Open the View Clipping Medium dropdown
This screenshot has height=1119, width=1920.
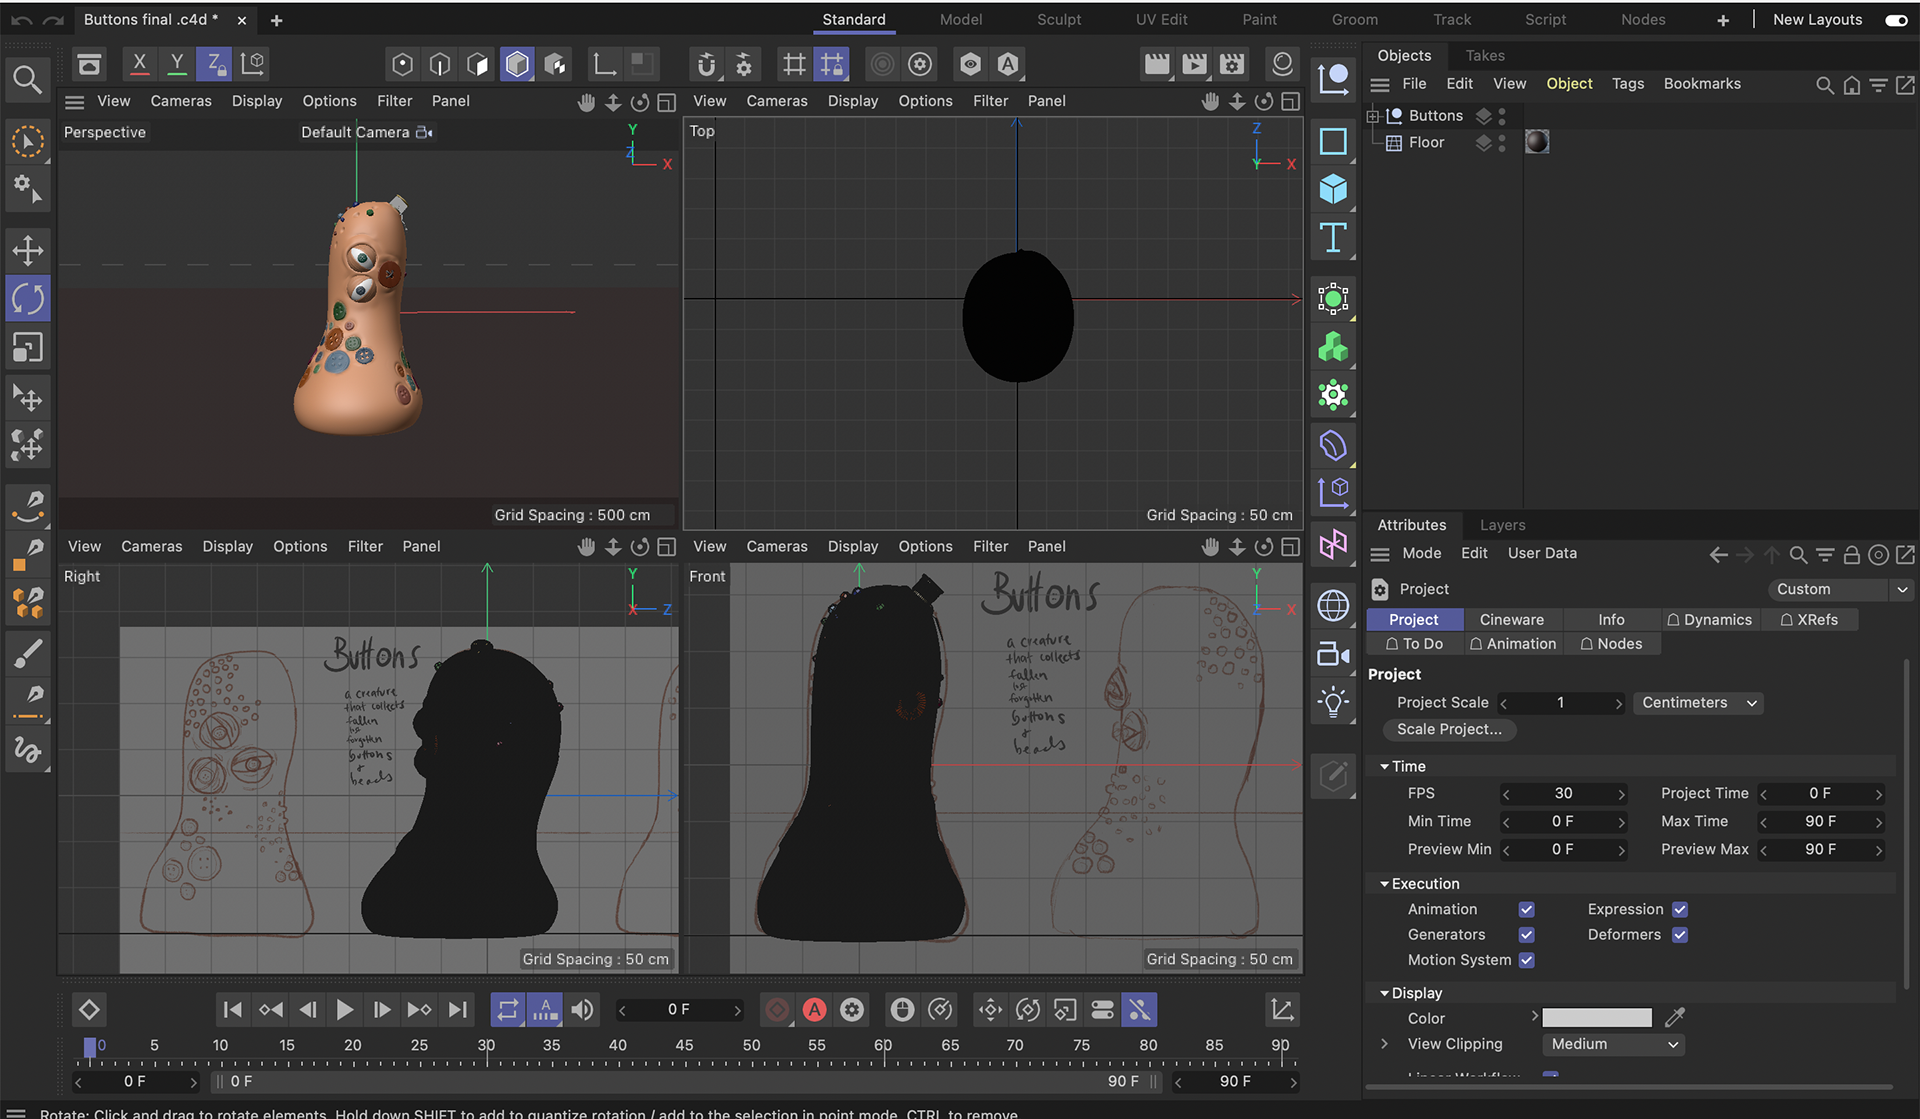pos(1612,1044)
